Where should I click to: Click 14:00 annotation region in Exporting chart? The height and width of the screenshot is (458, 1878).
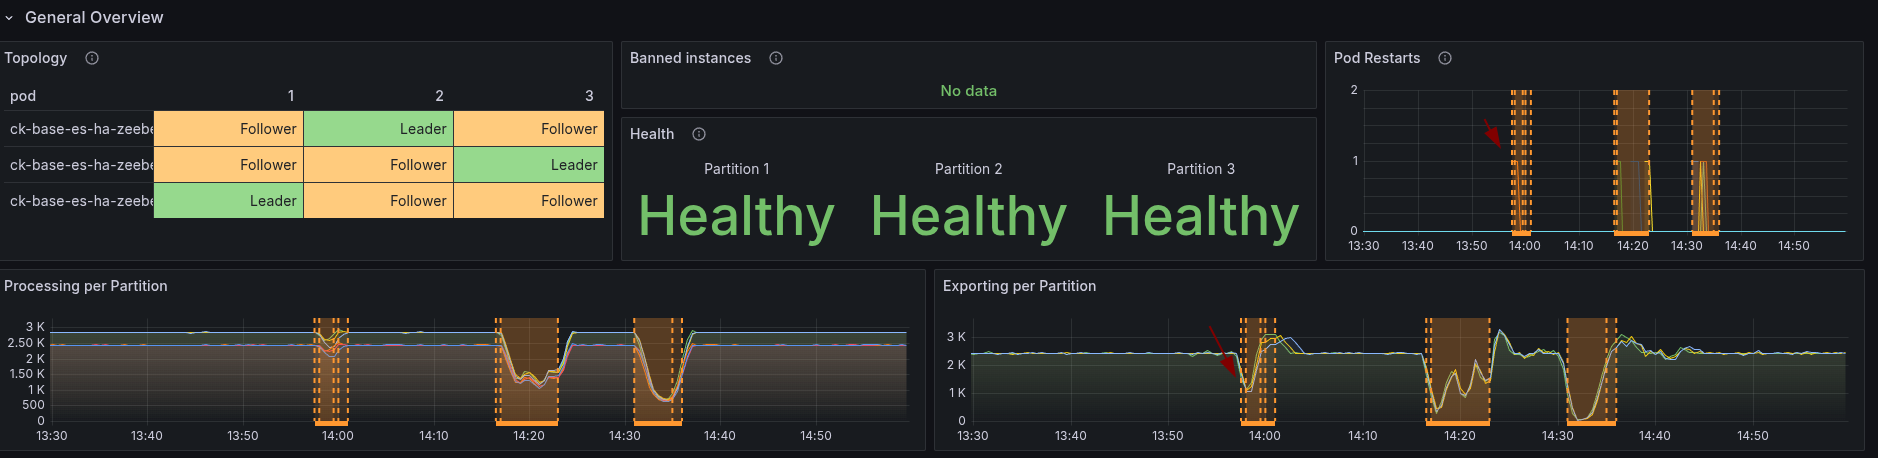pyautogui.click(x=1258, y=371)
